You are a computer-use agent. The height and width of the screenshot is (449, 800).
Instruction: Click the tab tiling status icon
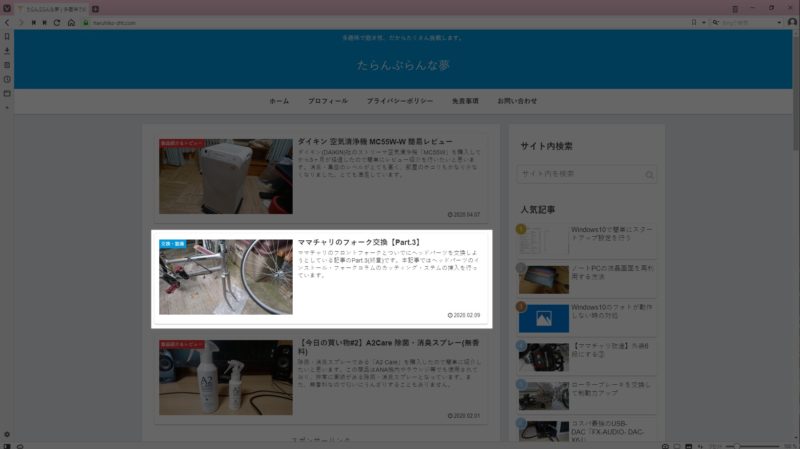coord(677,446)
